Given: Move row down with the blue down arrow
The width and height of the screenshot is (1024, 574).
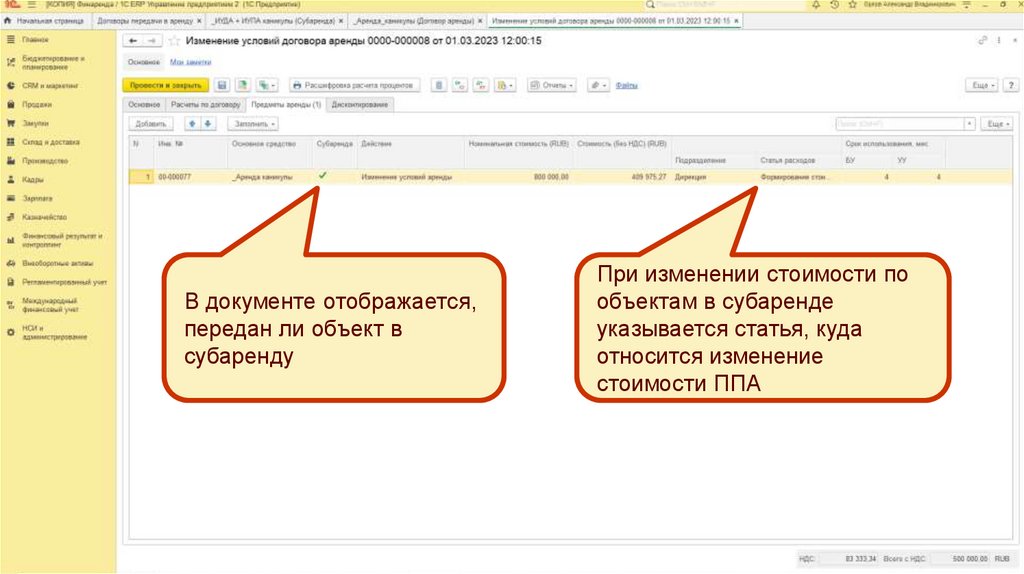Looking at the screenshot, I should point(208,124).
